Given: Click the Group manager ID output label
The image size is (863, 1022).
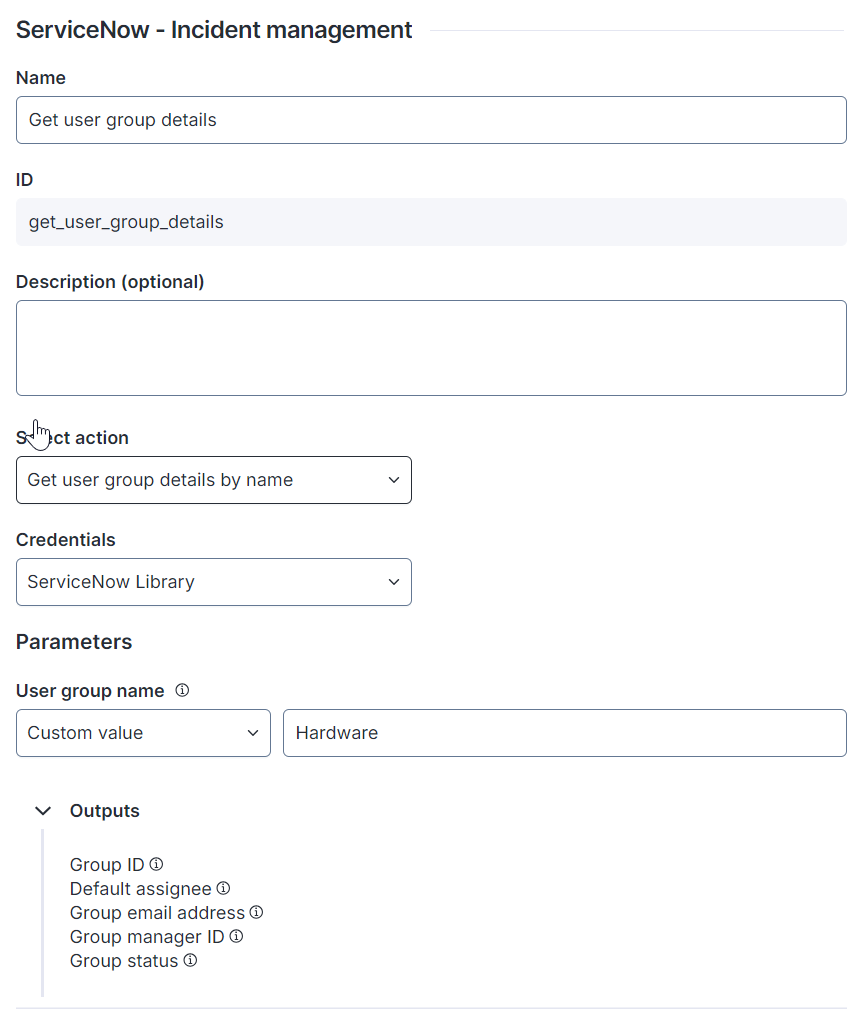Looking at the screenshot, I should tap(147, 937).
